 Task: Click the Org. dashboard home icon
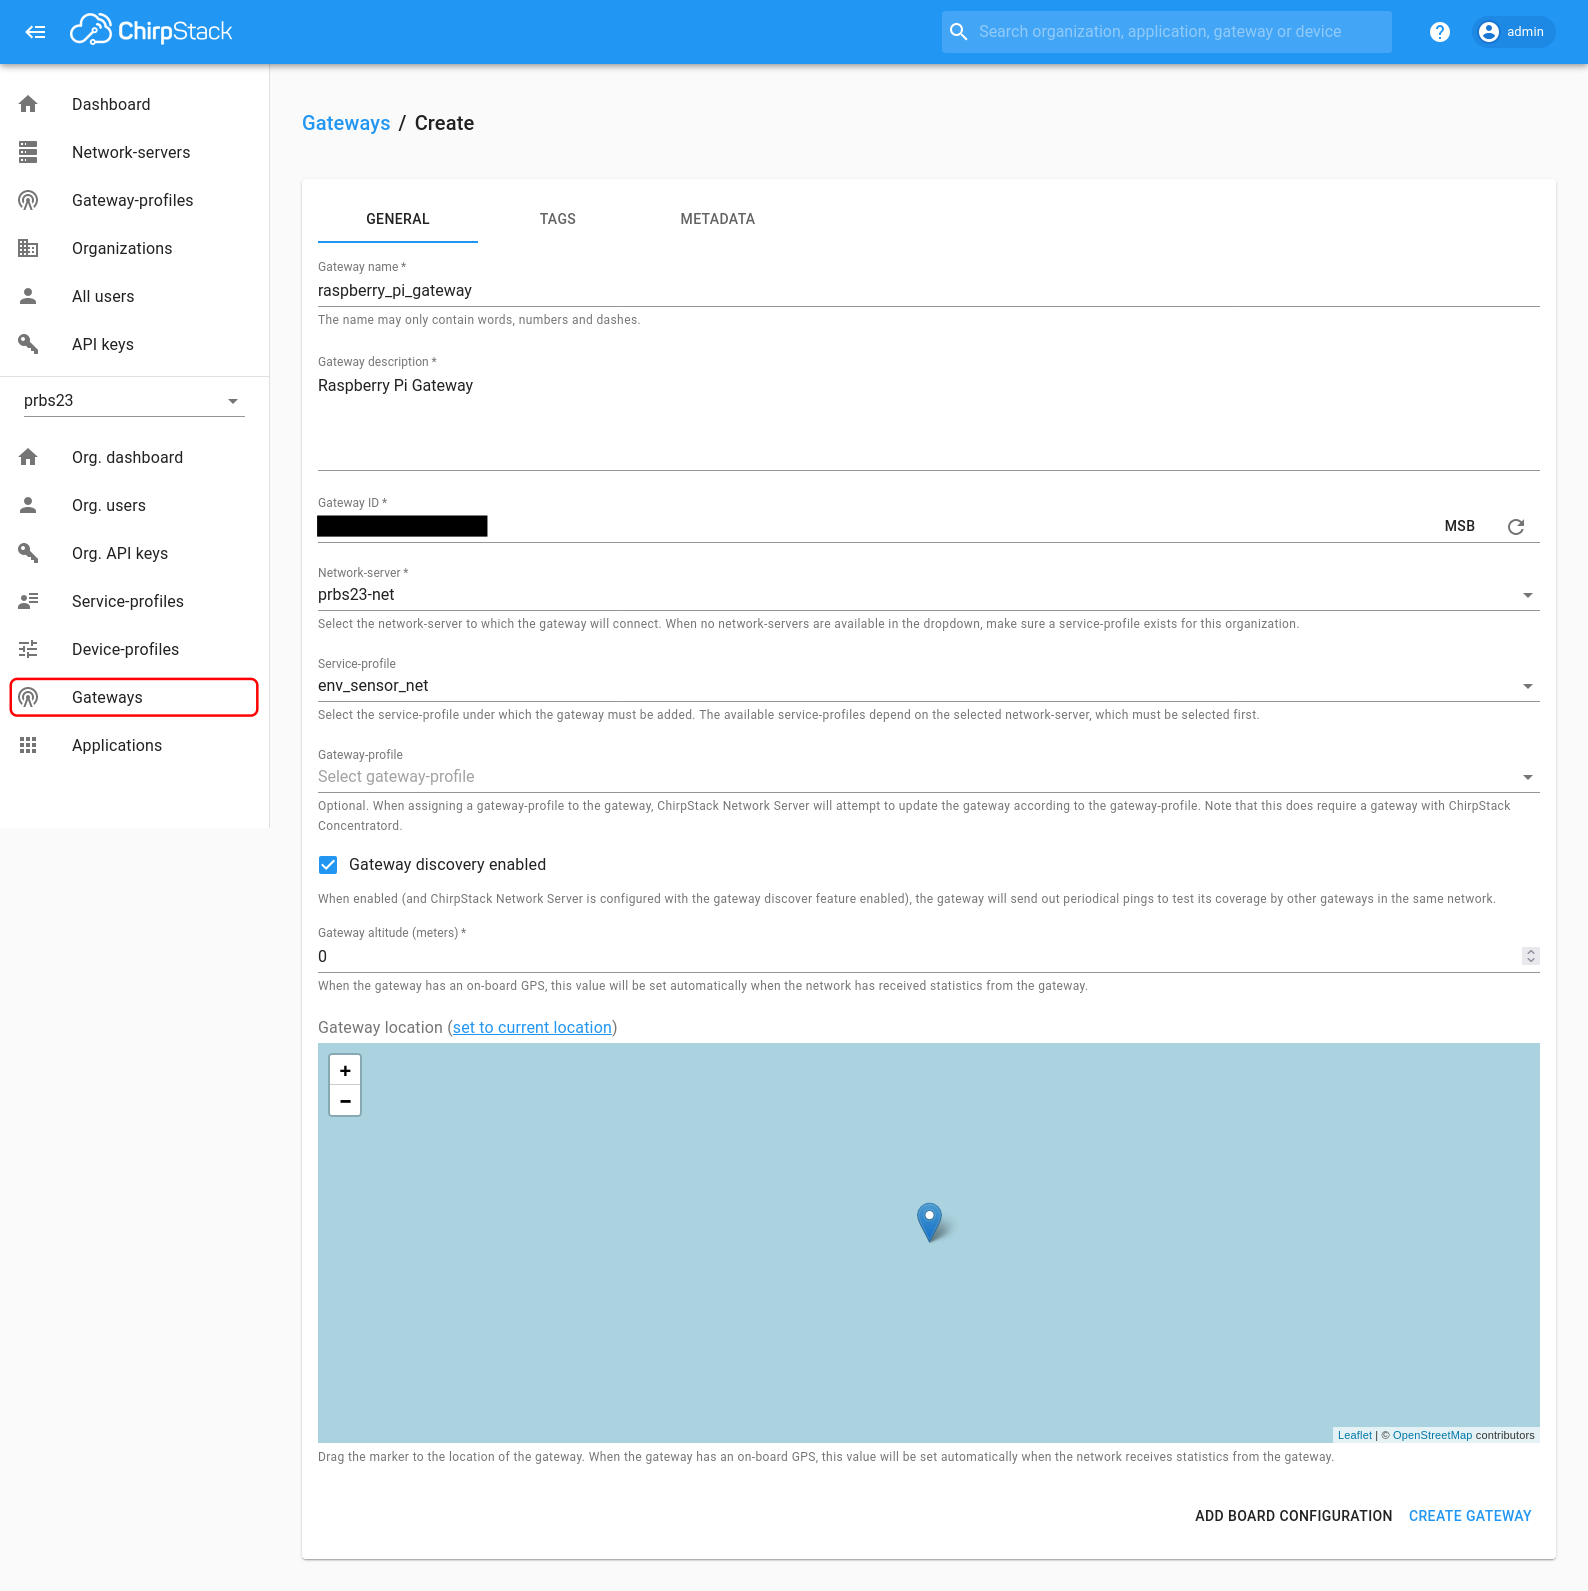coord(28,457)
